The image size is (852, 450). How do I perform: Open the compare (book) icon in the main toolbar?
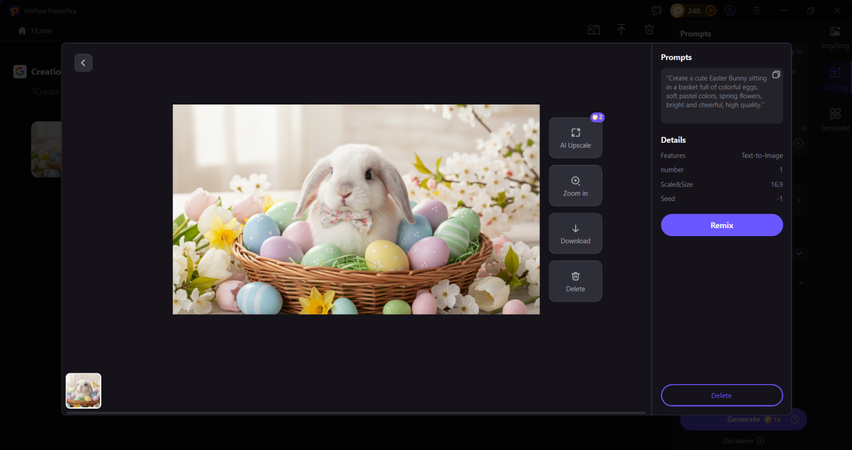[x=594, y=30]
